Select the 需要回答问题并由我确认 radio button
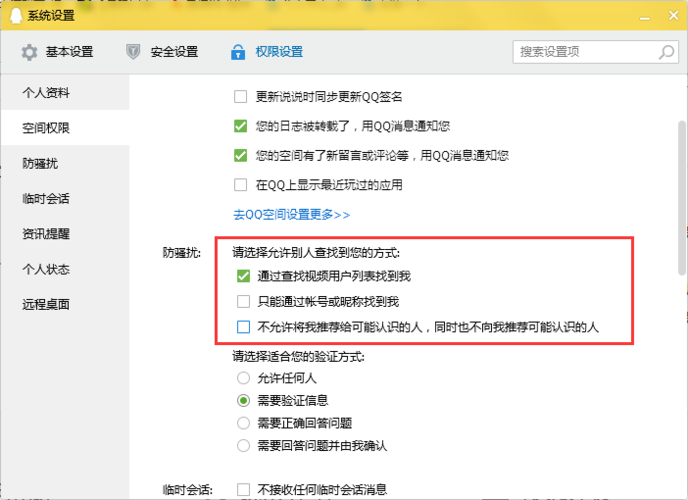This screenshot has height=500, width=688. (244, 446)
